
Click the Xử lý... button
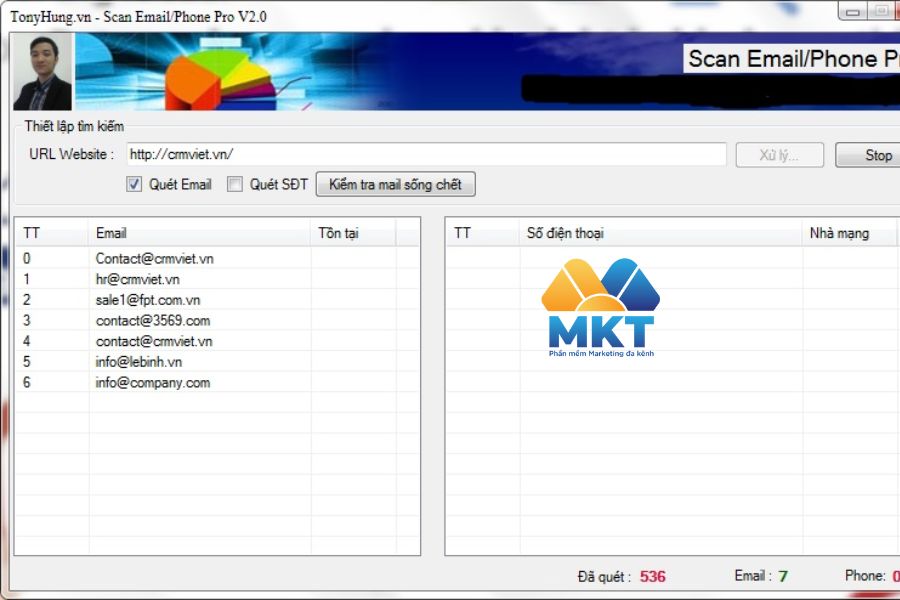(779, 155)
